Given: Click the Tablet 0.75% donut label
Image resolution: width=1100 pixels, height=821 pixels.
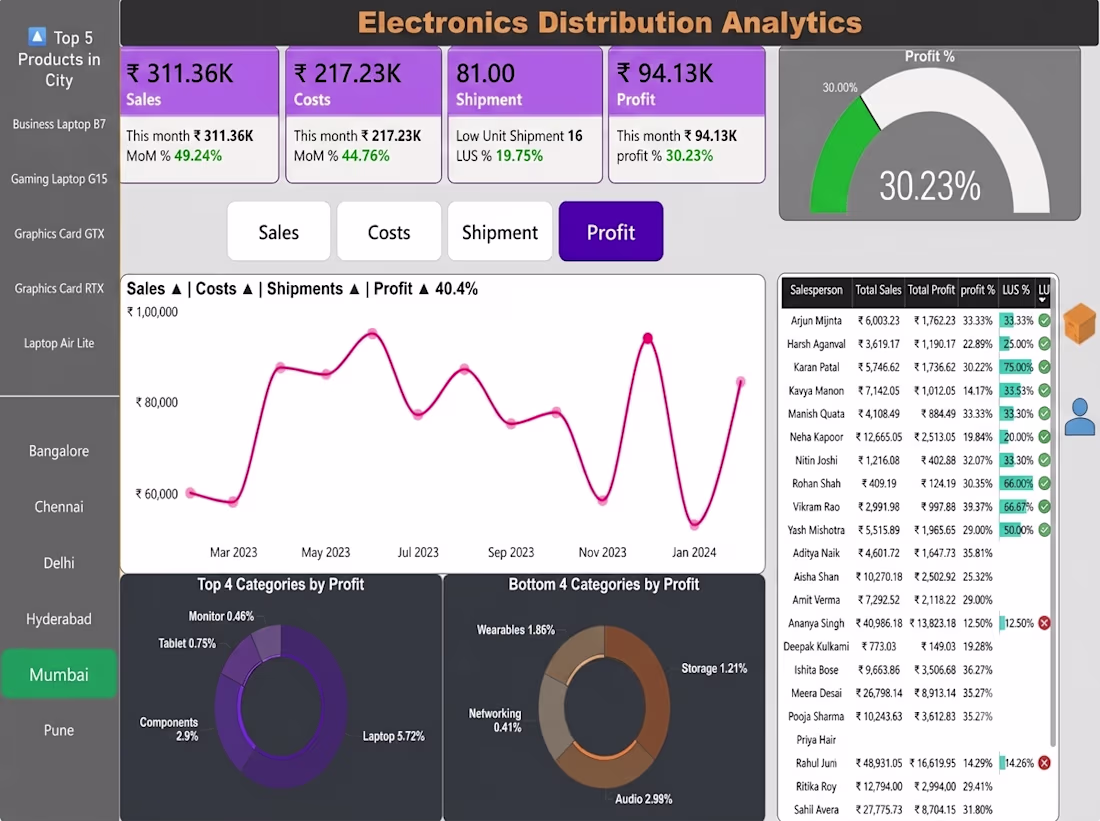Looking at the screenshot, I should [187, 643].
